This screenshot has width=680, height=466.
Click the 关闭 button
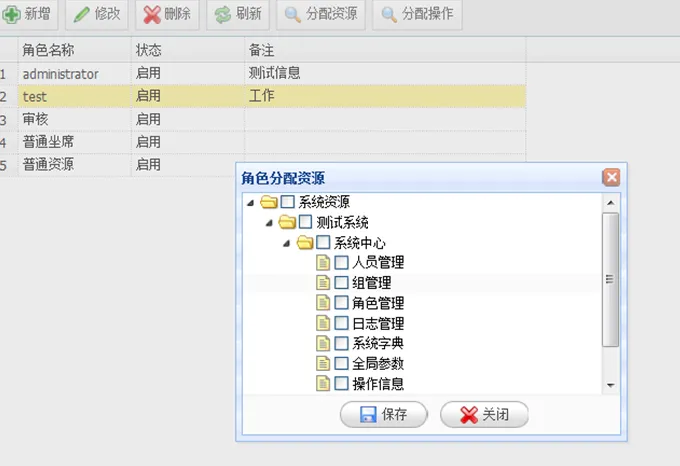click(x=484, y=414)
